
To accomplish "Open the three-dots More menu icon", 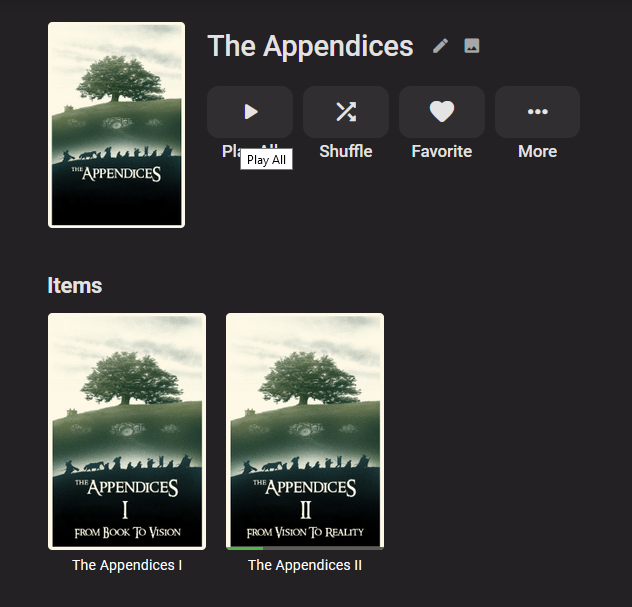I will tap(538, 112).
